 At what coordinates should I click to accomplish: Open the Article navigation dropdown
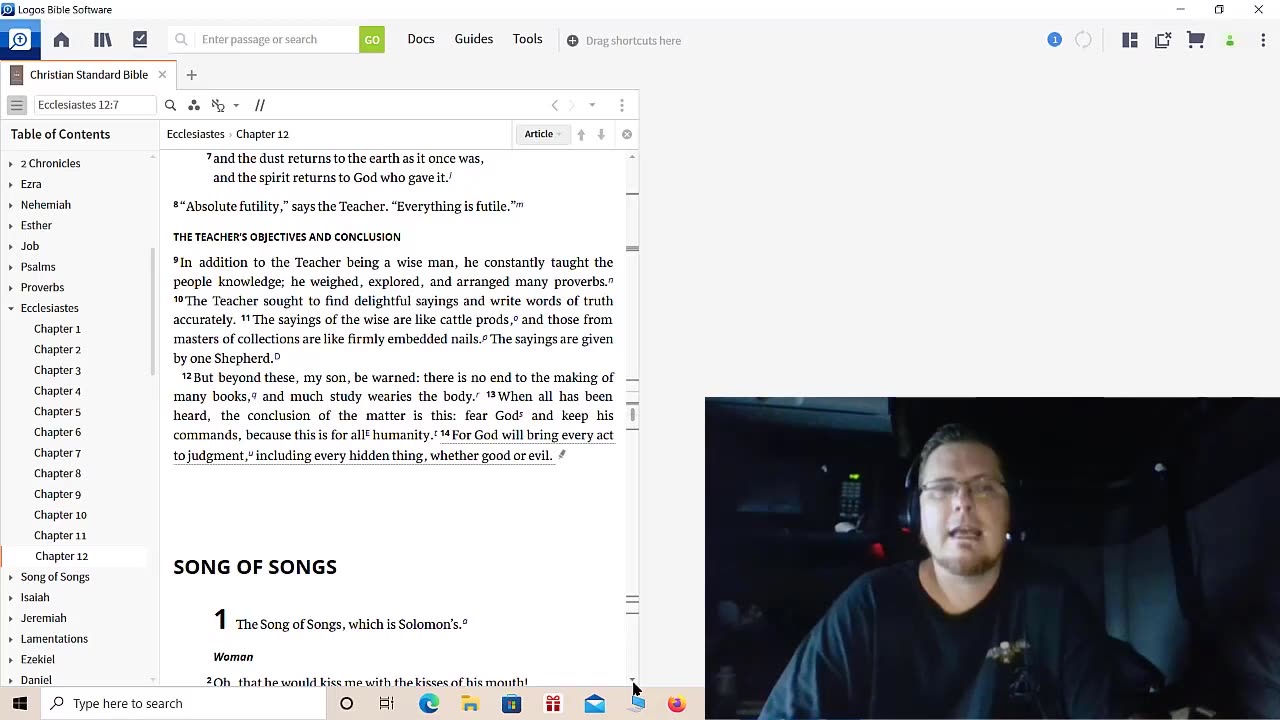(543, 134)
